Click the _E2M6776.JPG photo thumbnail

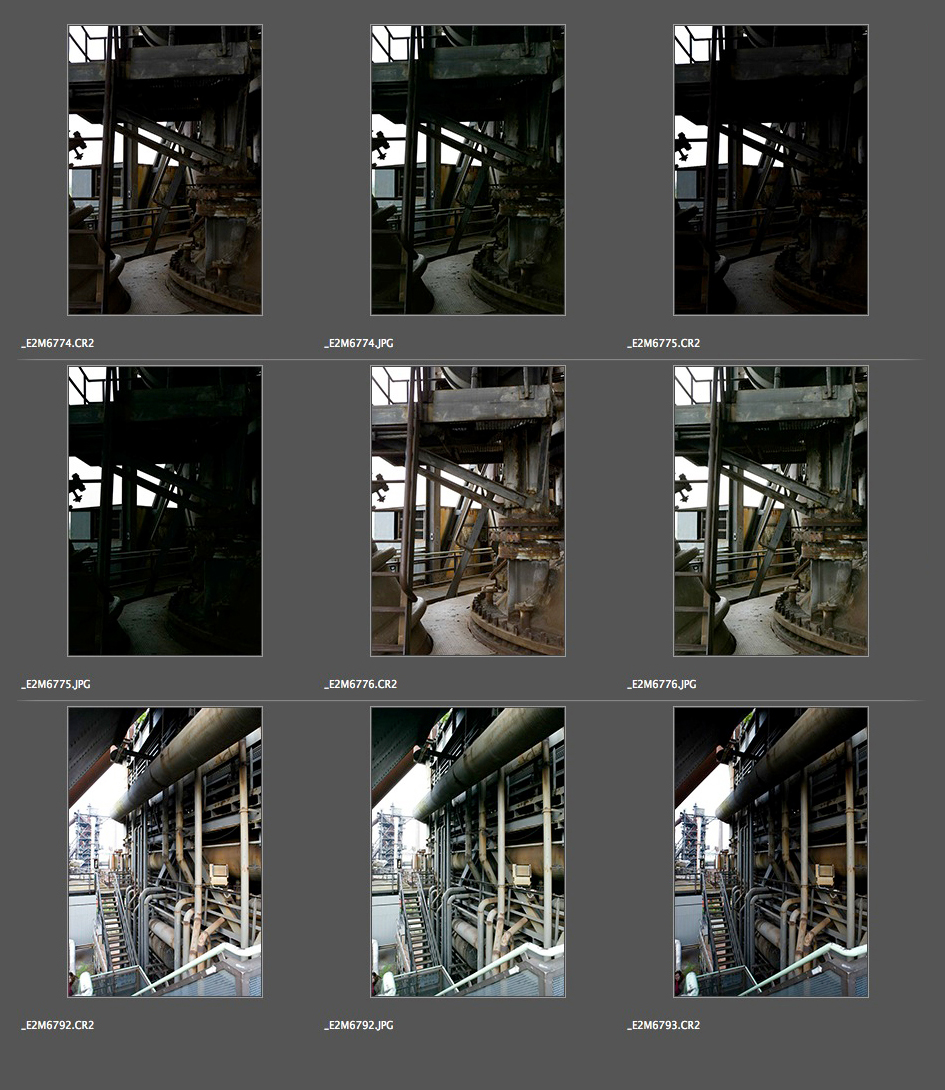(771, 511)
